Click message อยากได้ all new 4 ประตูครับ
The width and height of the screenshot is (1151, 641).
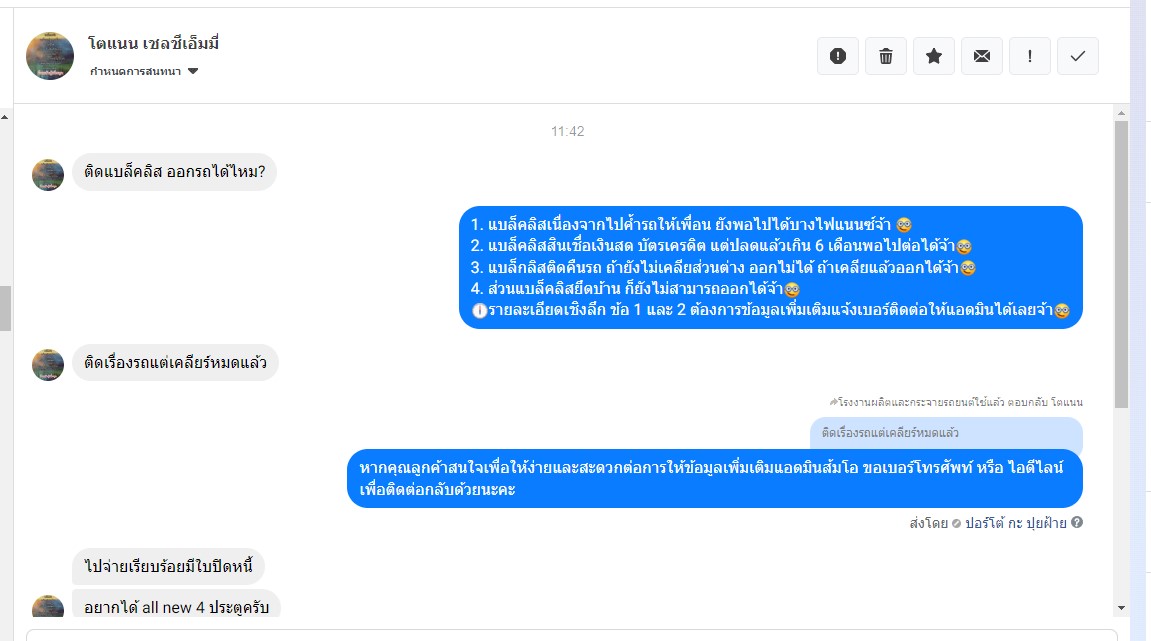click(x=176, y=606)
